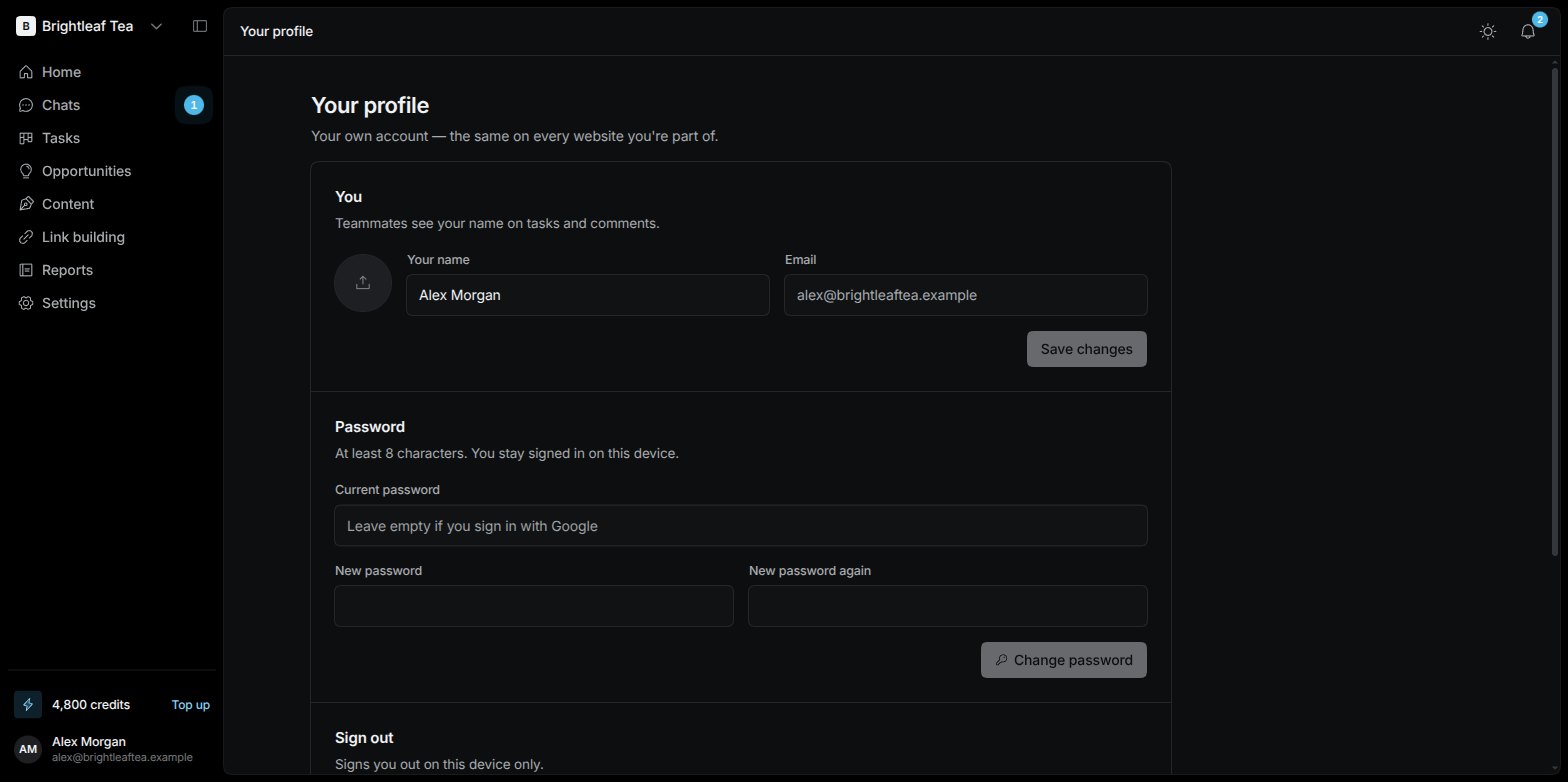Click the Sign out section heading

pyautogui.click(x=364, y=738)
